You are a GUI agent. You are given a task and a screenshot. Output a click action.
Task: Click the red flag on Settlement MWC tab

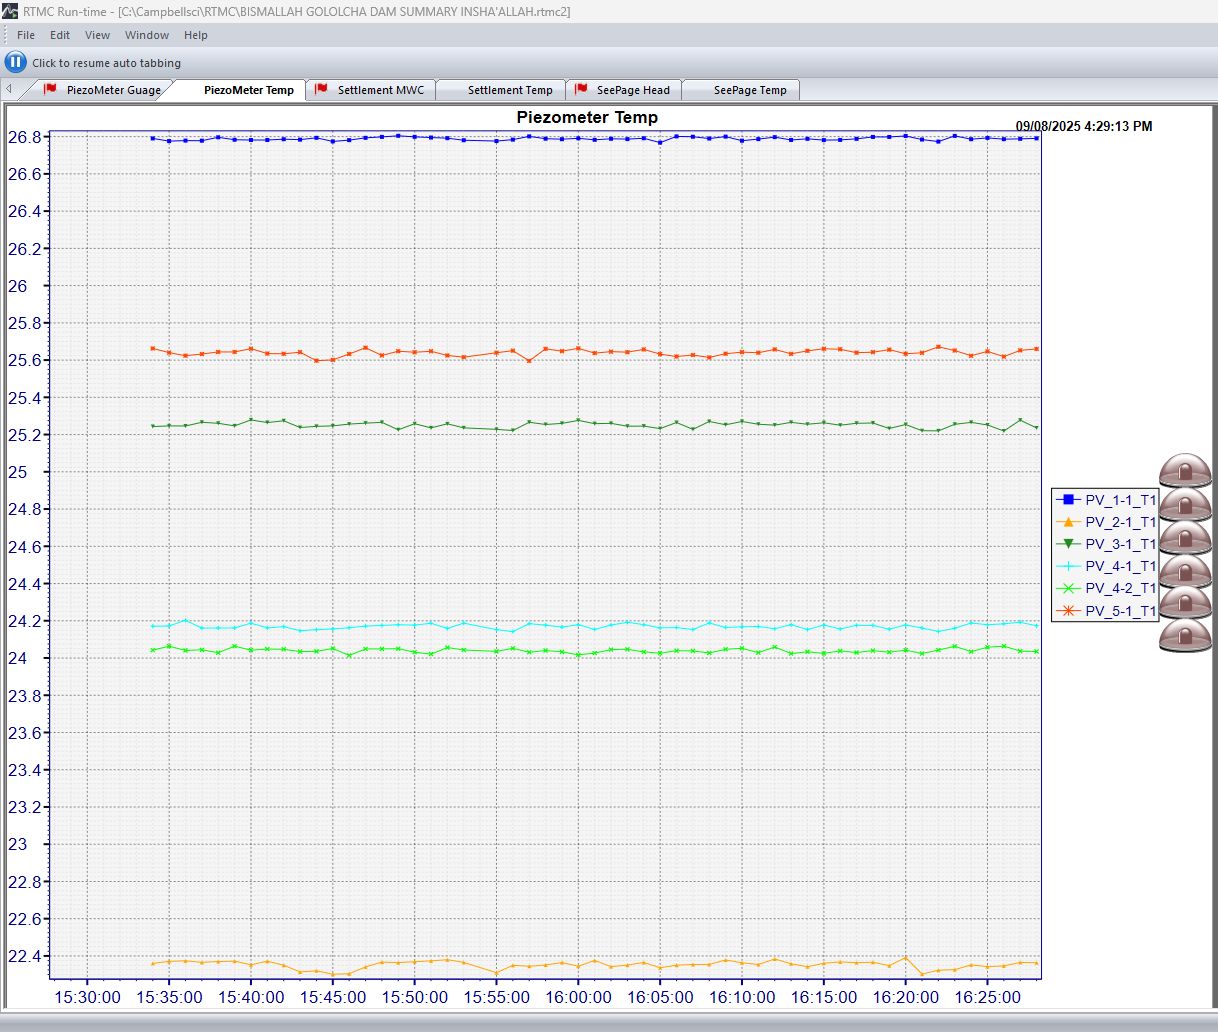(x=321, y=89)
